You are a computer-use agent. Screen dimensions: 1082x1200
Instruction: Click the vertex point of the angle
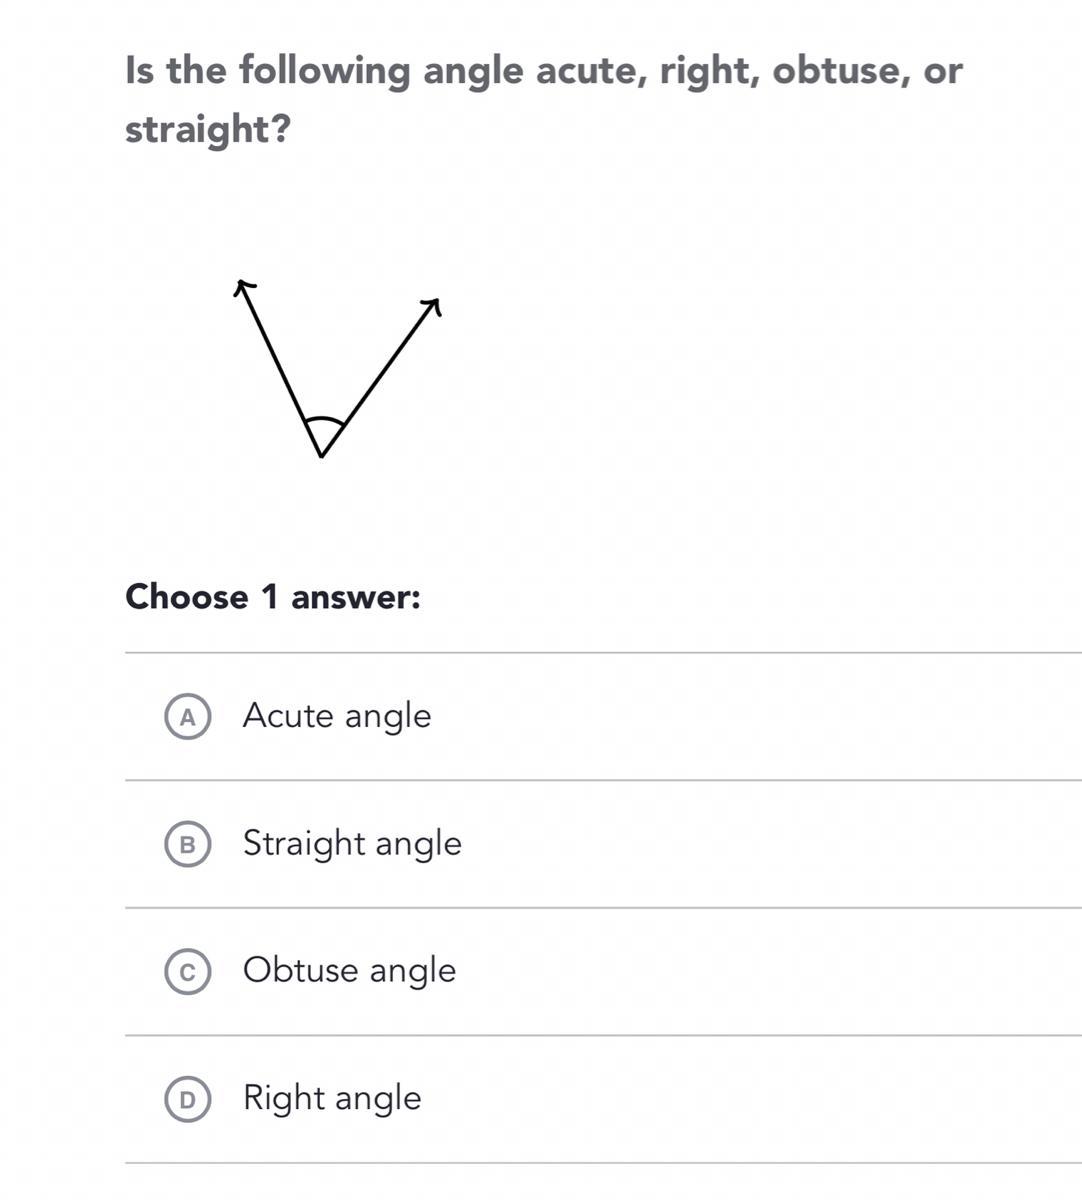(x=320, y=456)
